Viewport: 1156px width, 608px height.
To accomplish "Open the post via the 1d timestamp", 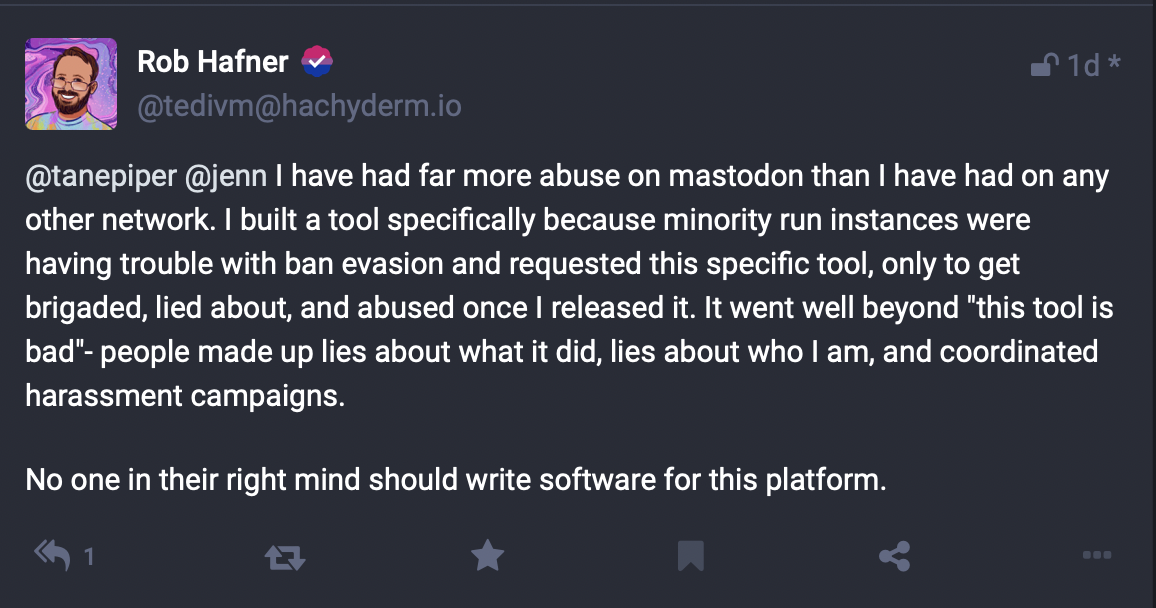I will [1083, 66].
